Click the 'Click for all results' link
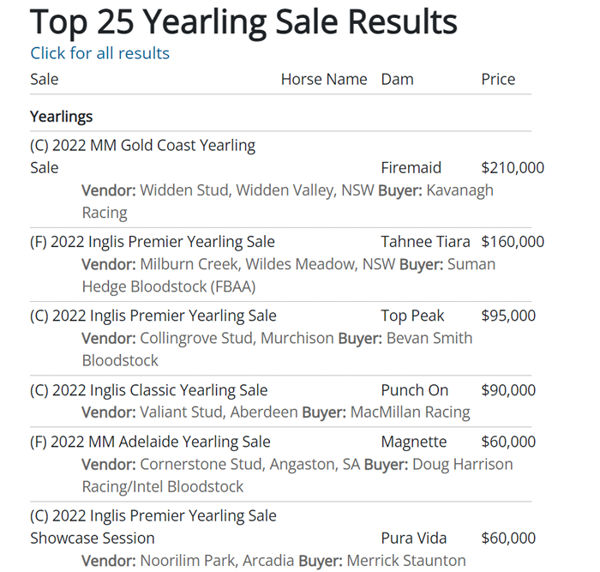 (x=100, y=53)
